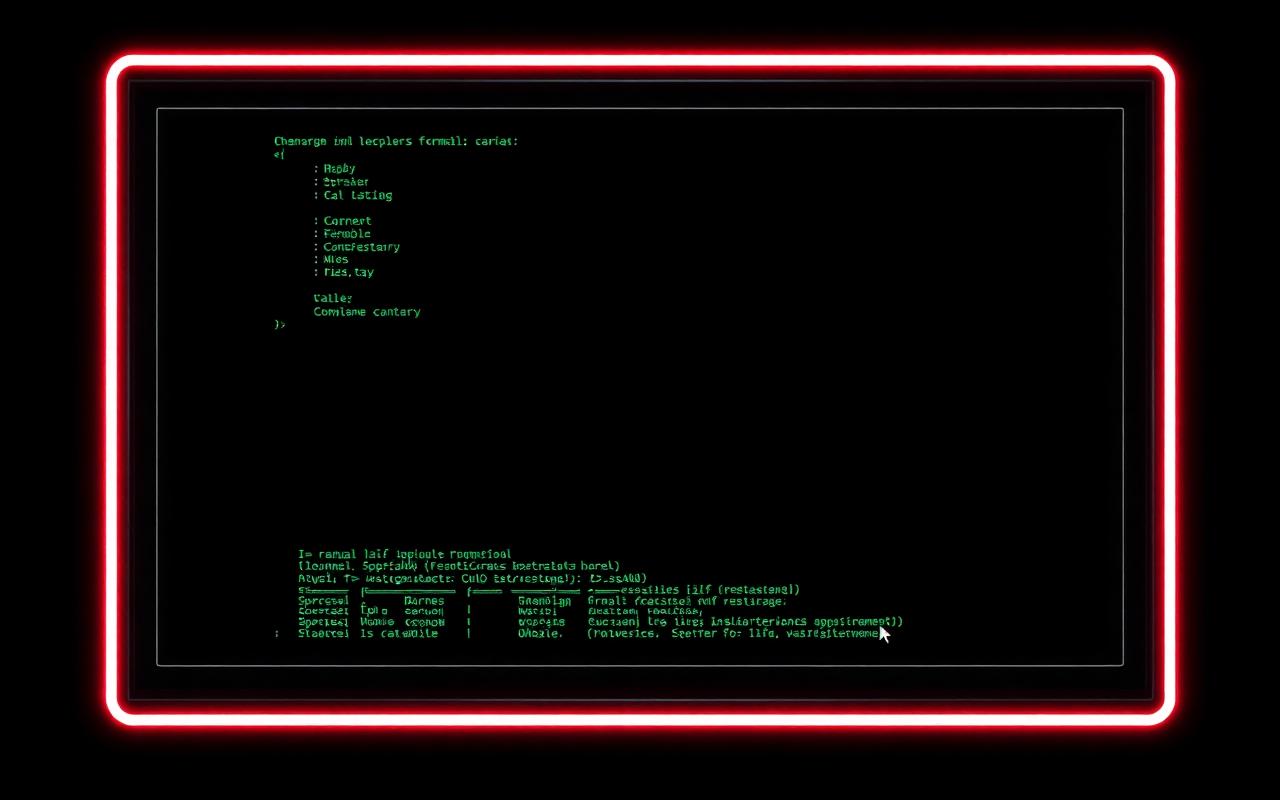The width and height of the screenshot is (1280, 800).
Task: Click the 'Cornert' line in the list
Action: pyautogui.click(x=347, y=221)
